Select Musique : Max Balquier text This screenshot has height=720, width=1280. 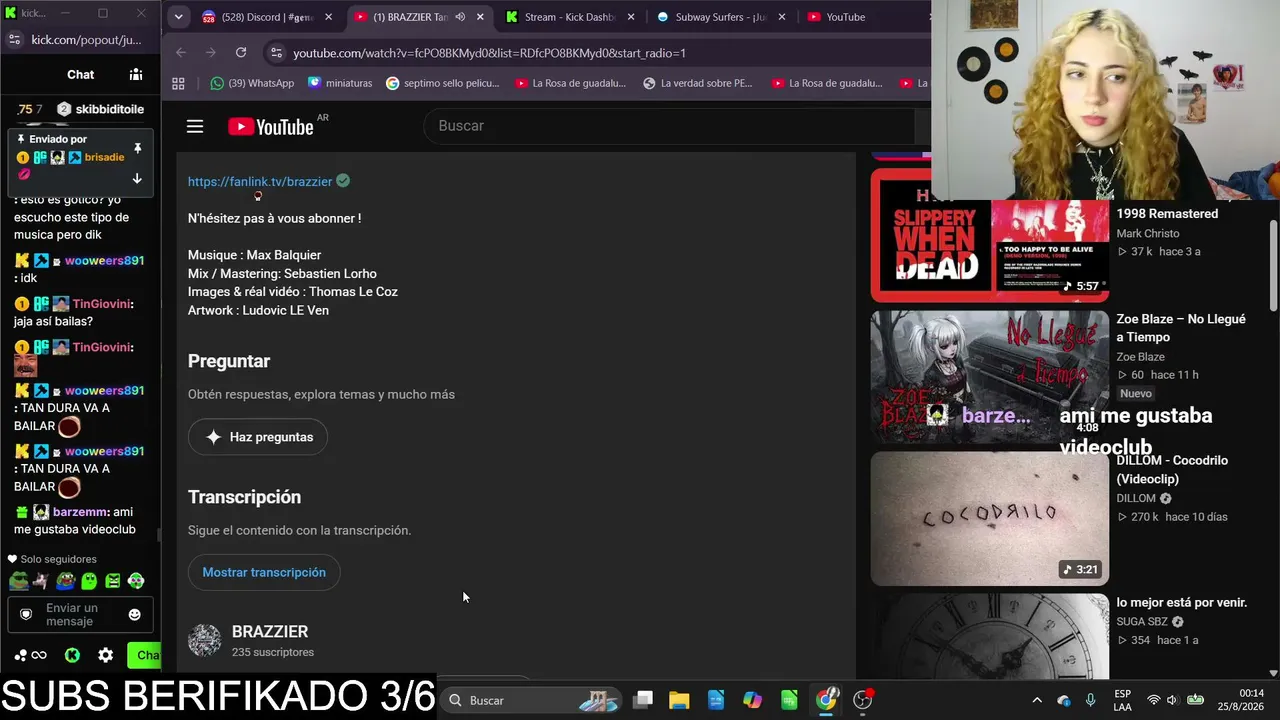(254, 255)
